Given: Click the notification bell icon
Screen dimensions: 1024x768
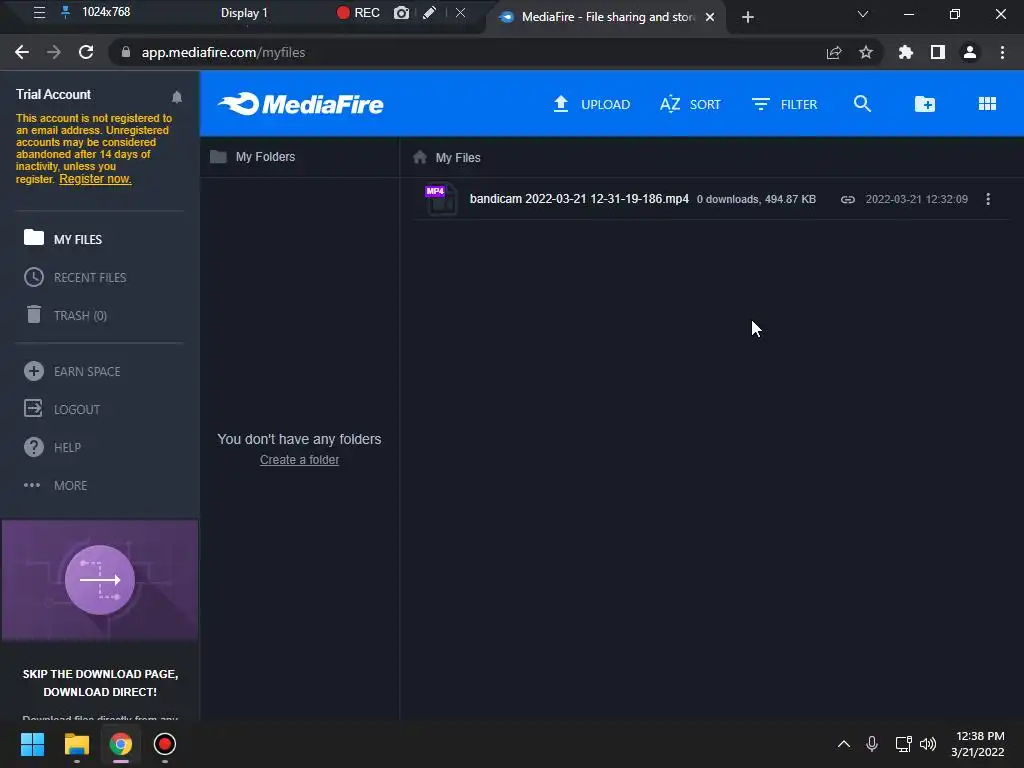Looking at the screenshot, I should 176,97.
